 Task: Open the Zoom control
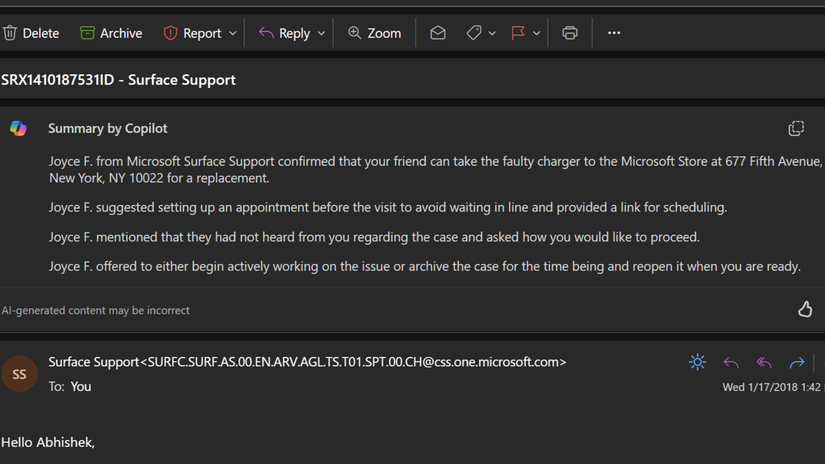[374, 33]
